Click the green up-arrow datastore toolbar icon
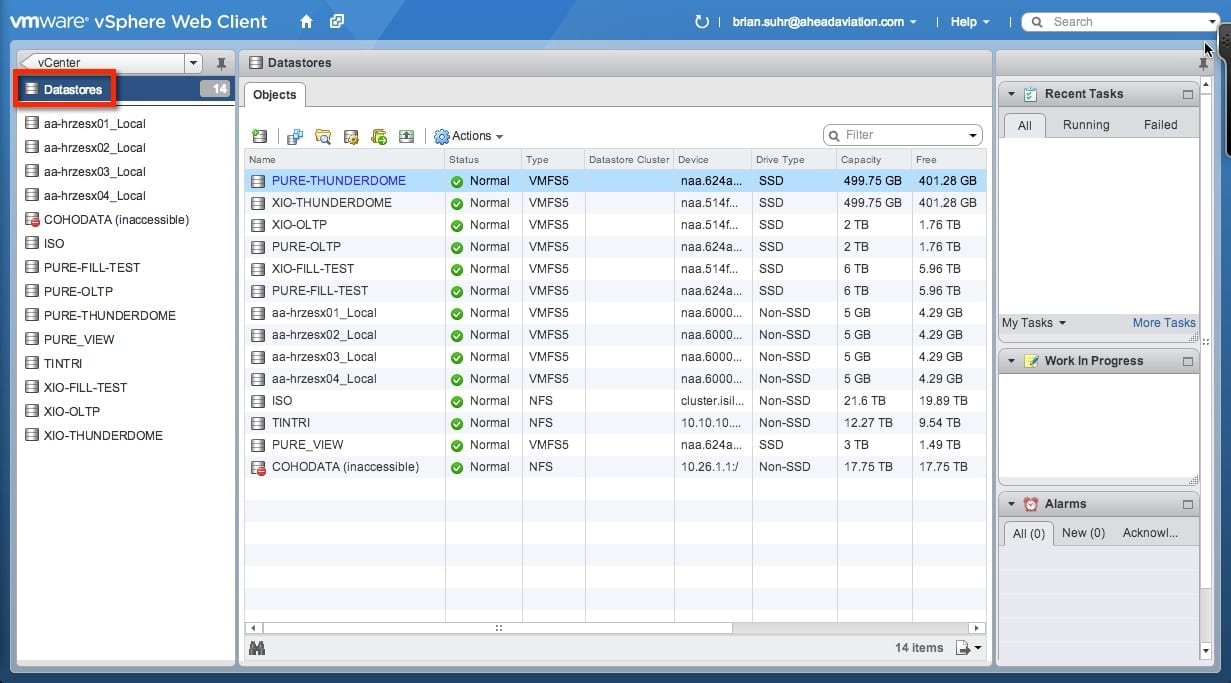Image resolution: width=1231 pixels, height=683 pixels. 406,136
